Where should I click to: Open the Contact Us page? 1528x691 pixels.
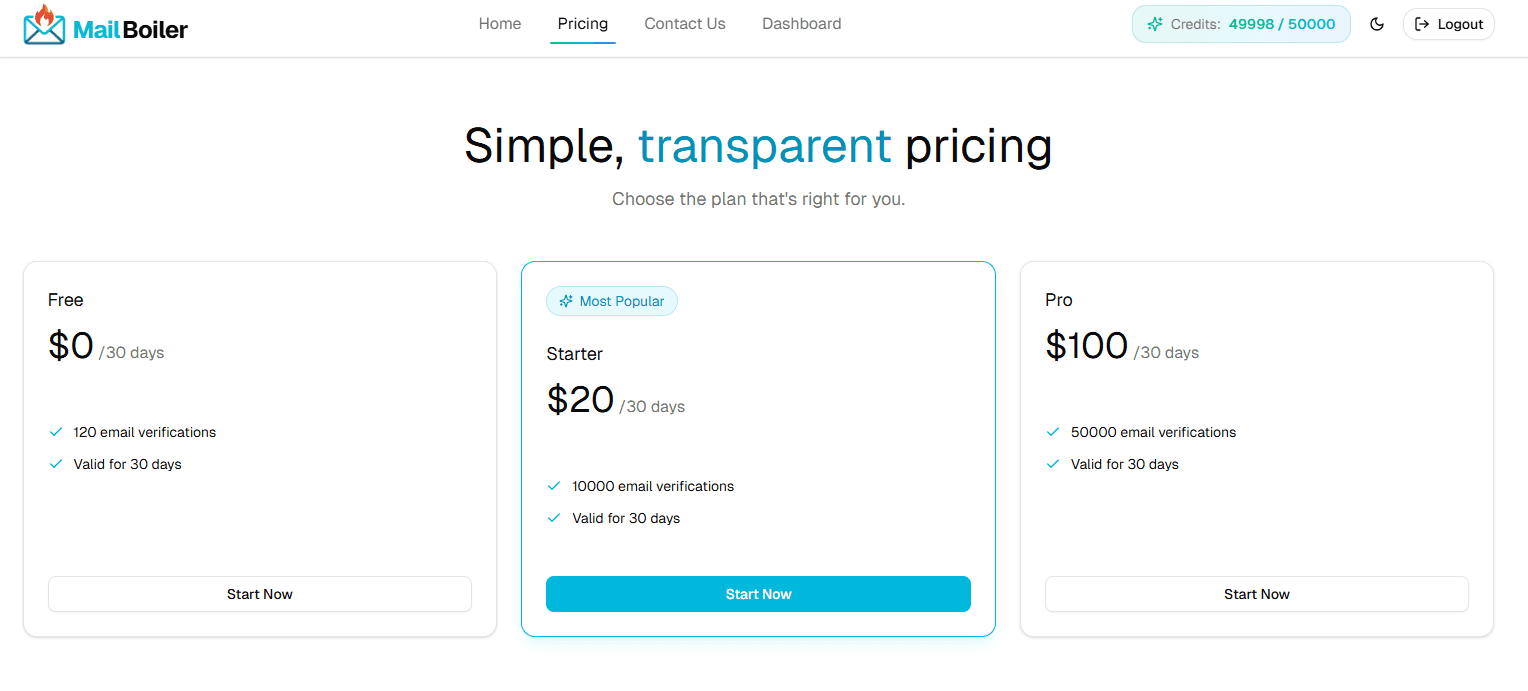684,23
